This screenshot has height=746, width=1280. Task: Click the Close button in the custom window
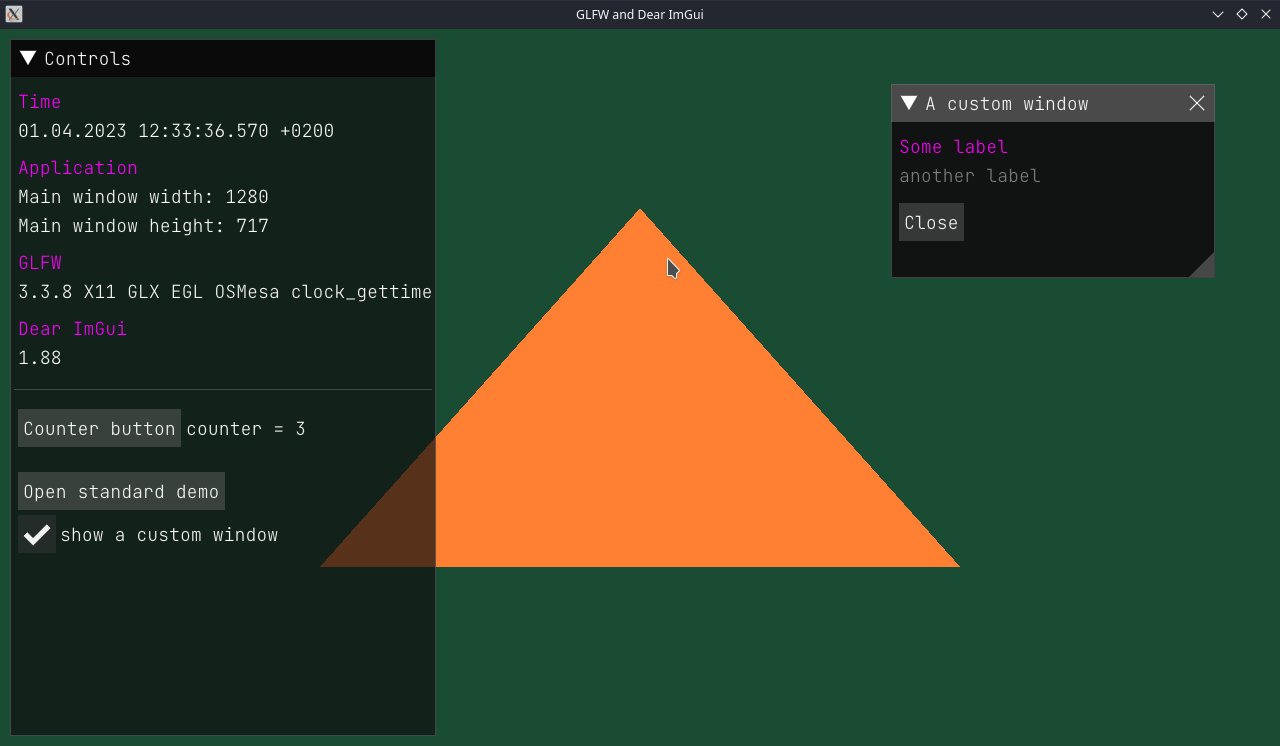931,222
